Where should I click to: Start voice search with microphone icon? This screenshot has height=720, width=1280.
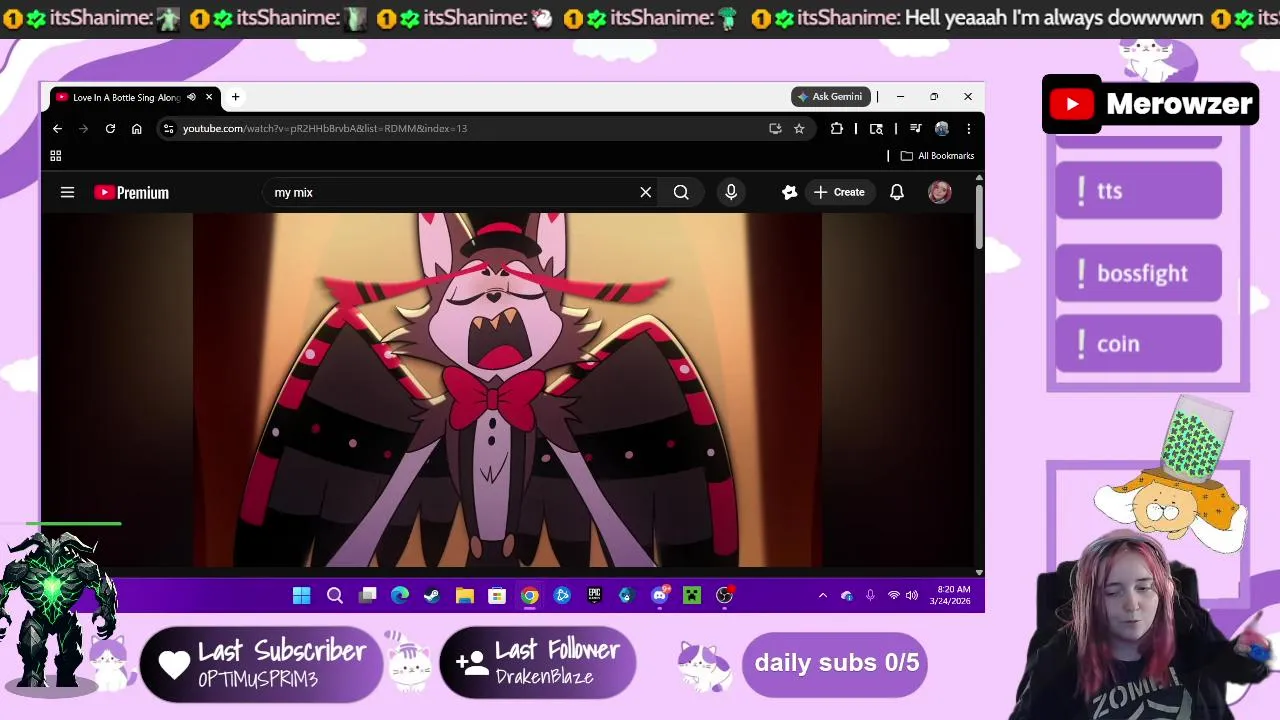point(731,192)
